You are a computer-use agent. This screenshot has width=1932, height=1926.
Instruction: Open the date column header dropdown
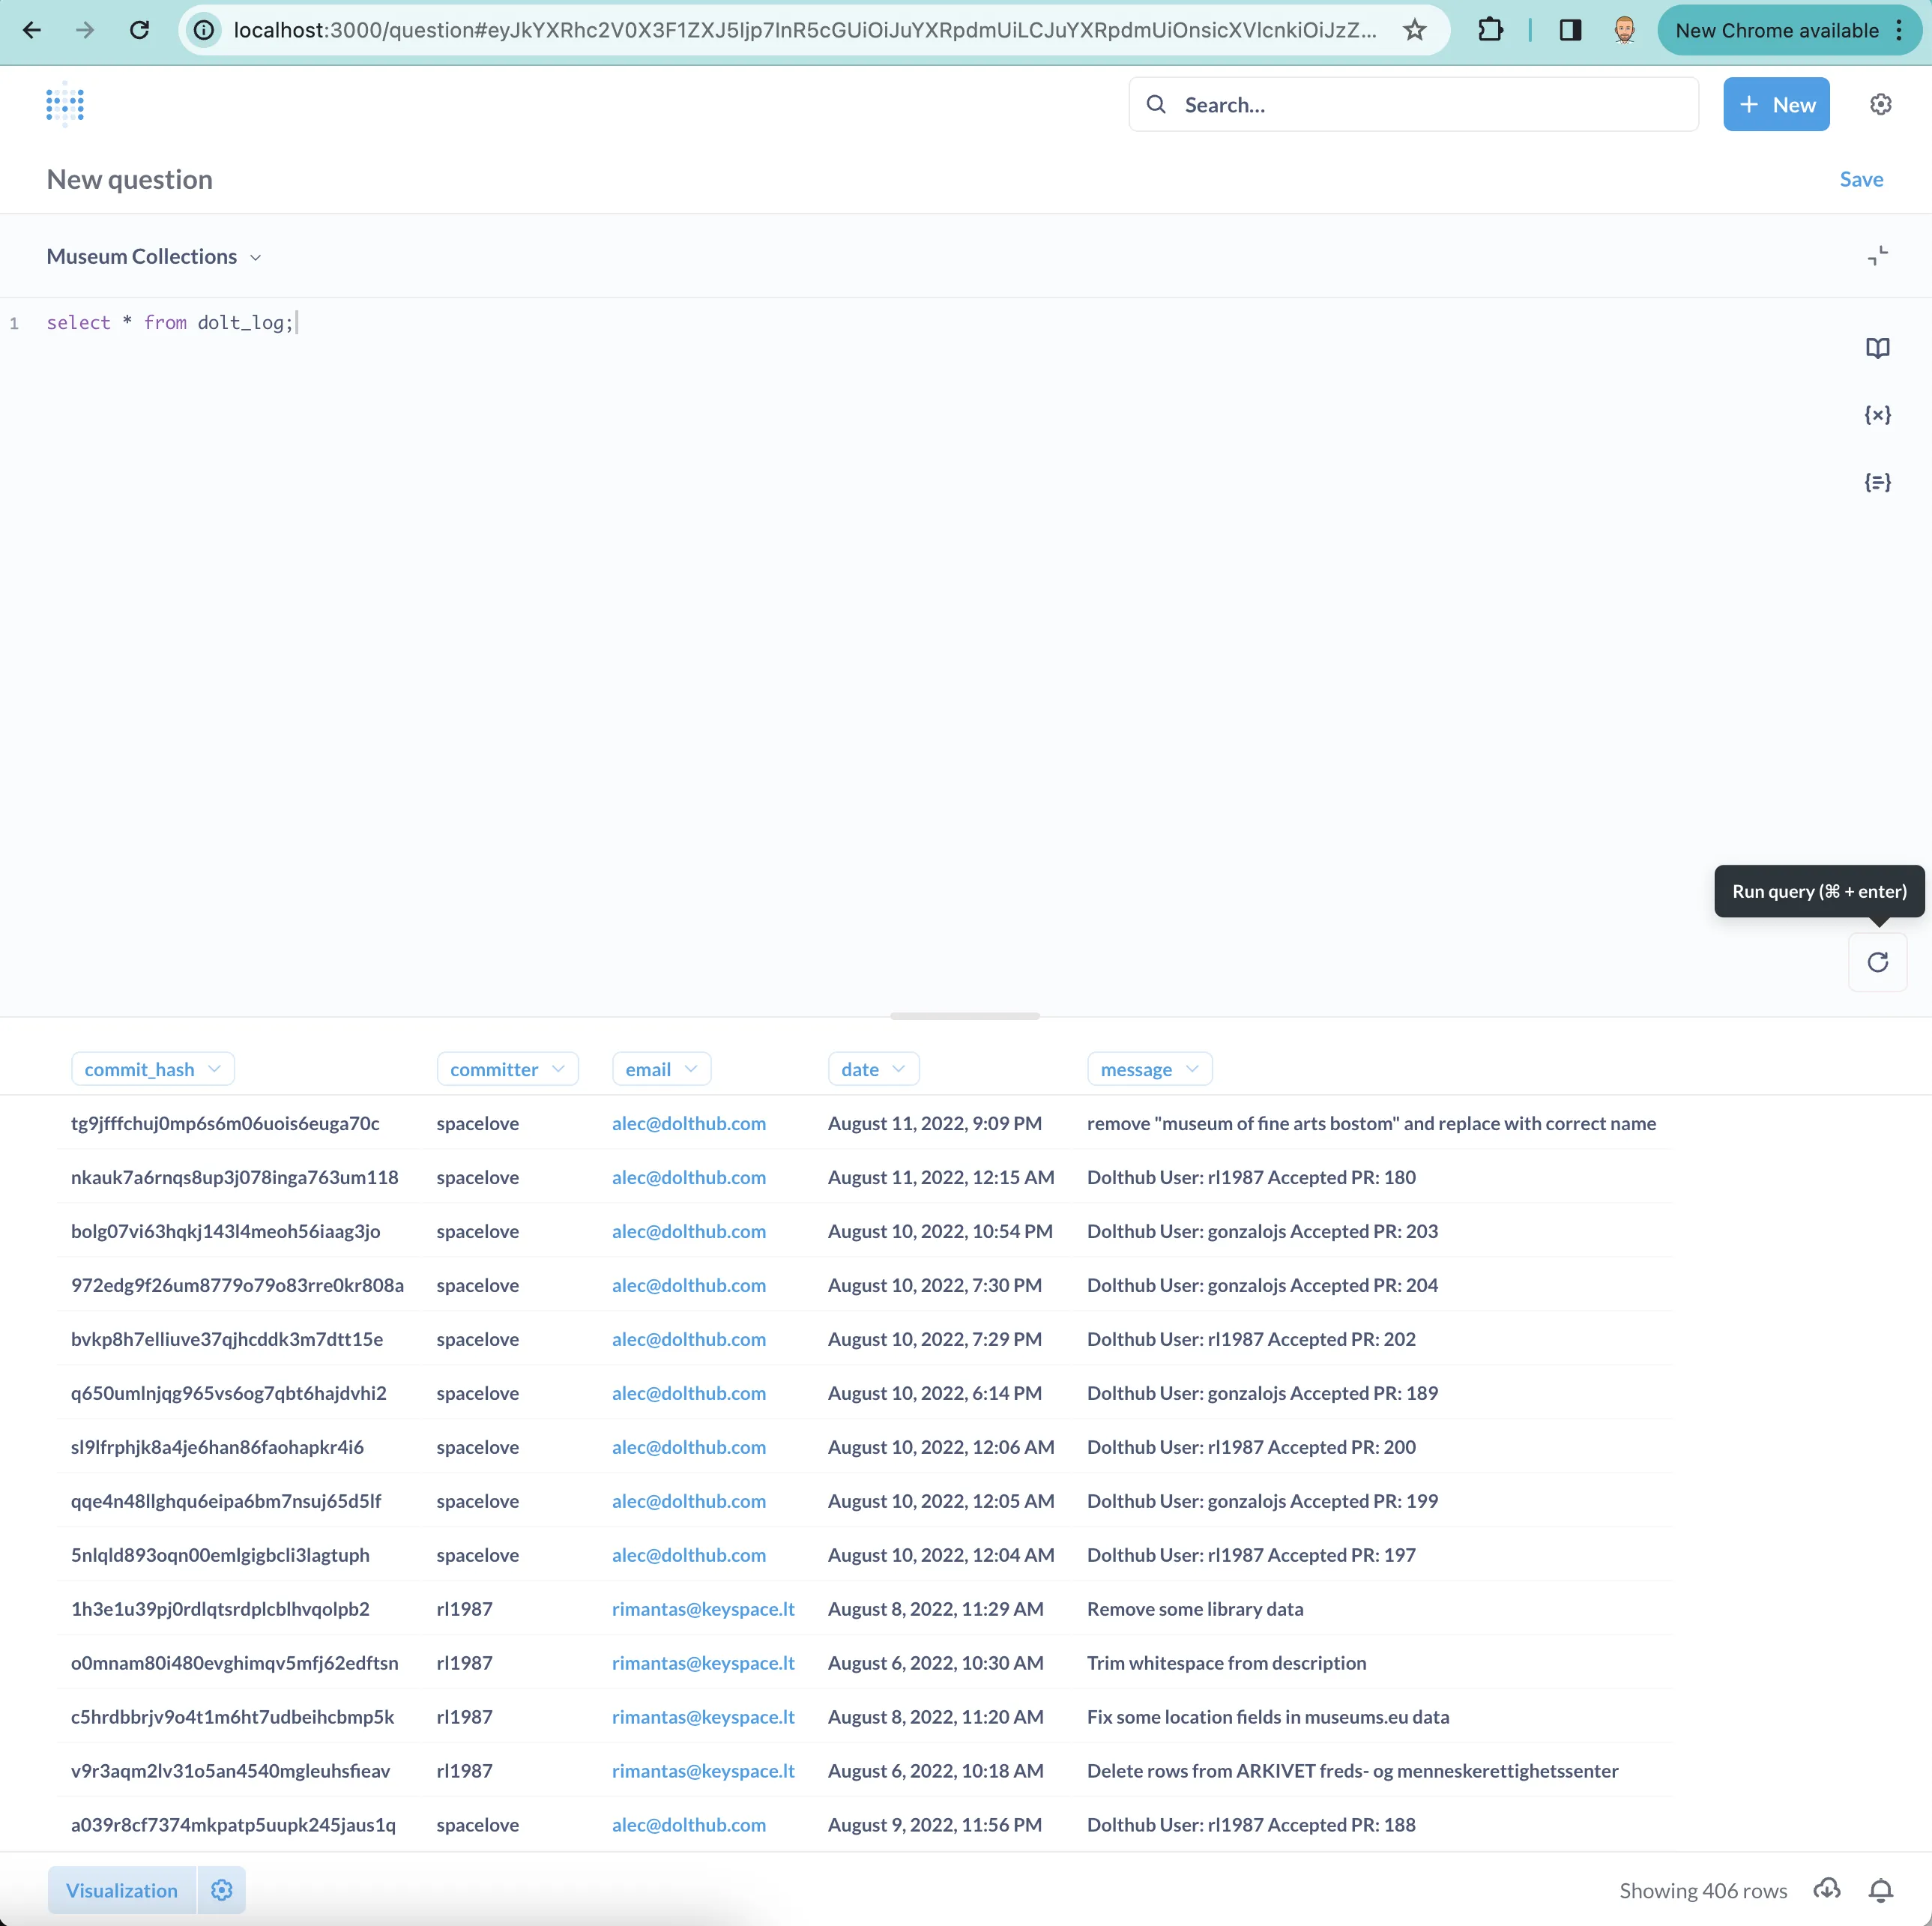(x=872, y=1069)
